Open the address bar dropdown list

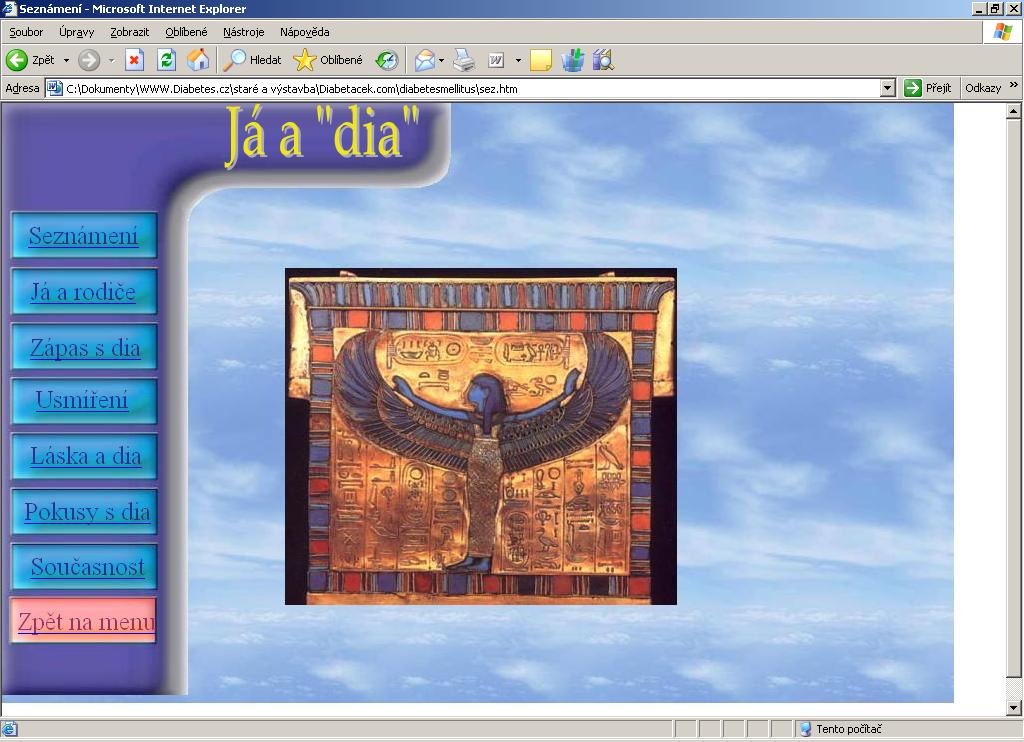coord(887,88)
